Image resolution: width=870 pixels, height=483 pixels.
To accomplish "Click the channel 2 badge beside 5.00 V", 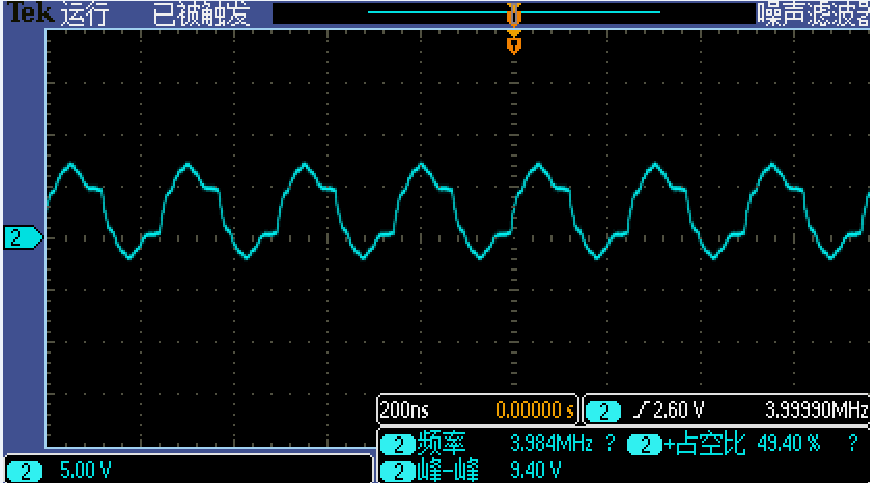I will click(x=24, y=472).
